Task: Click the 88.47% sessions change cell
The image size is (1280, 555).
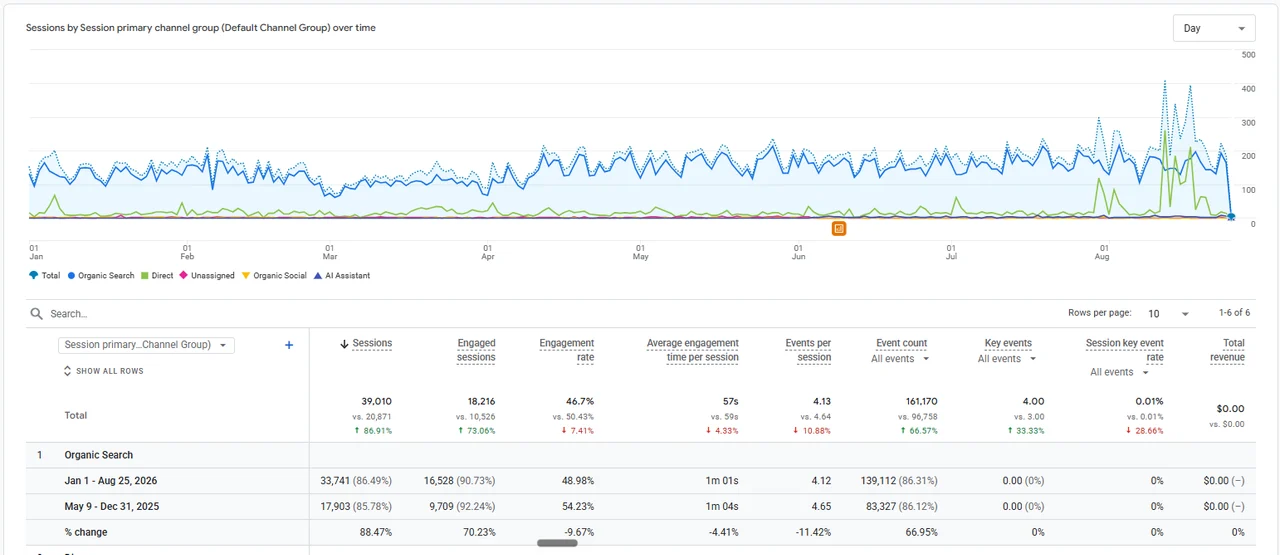Action: (376, 532)
